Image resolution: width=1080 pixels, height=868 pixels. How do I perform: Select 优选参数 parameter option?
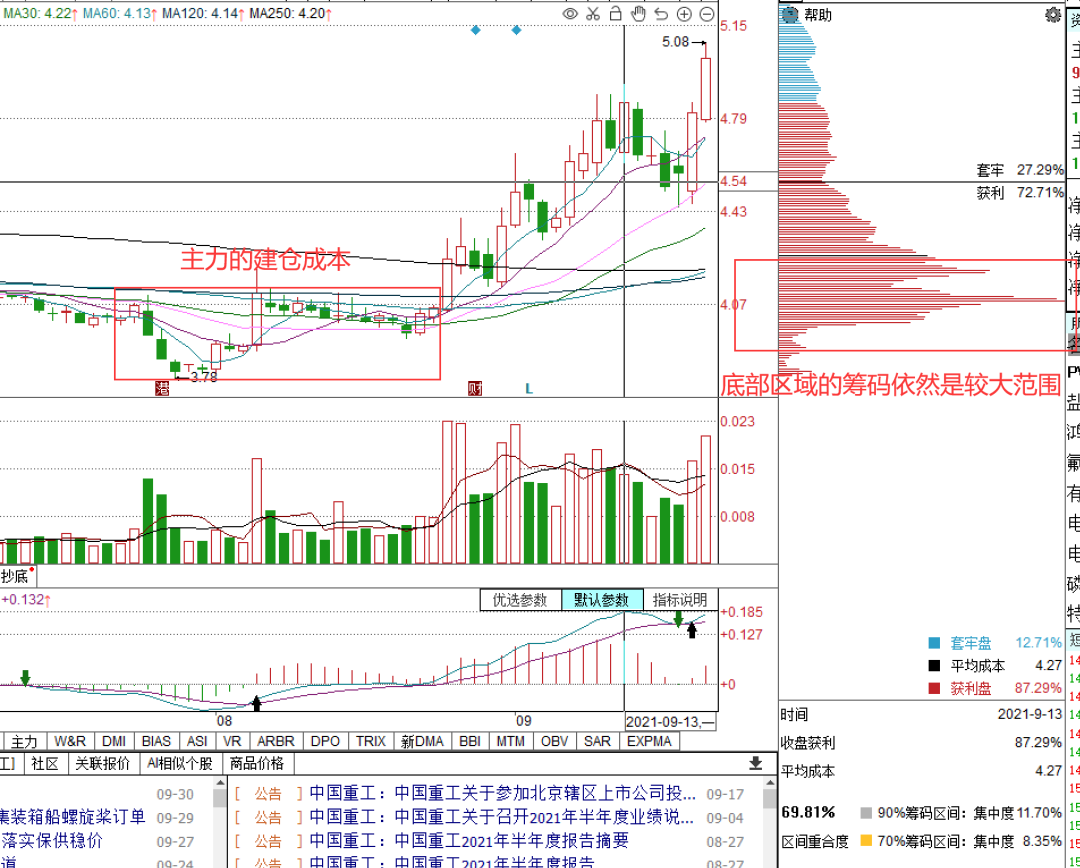pos(520,600)
